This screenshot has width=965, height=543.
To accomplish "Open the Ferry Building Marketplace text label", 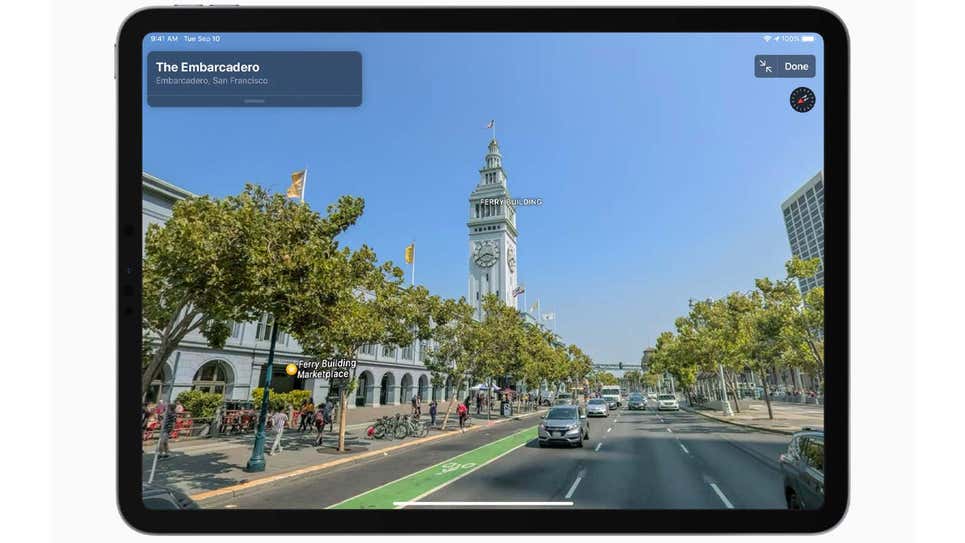I will (325, 368).
